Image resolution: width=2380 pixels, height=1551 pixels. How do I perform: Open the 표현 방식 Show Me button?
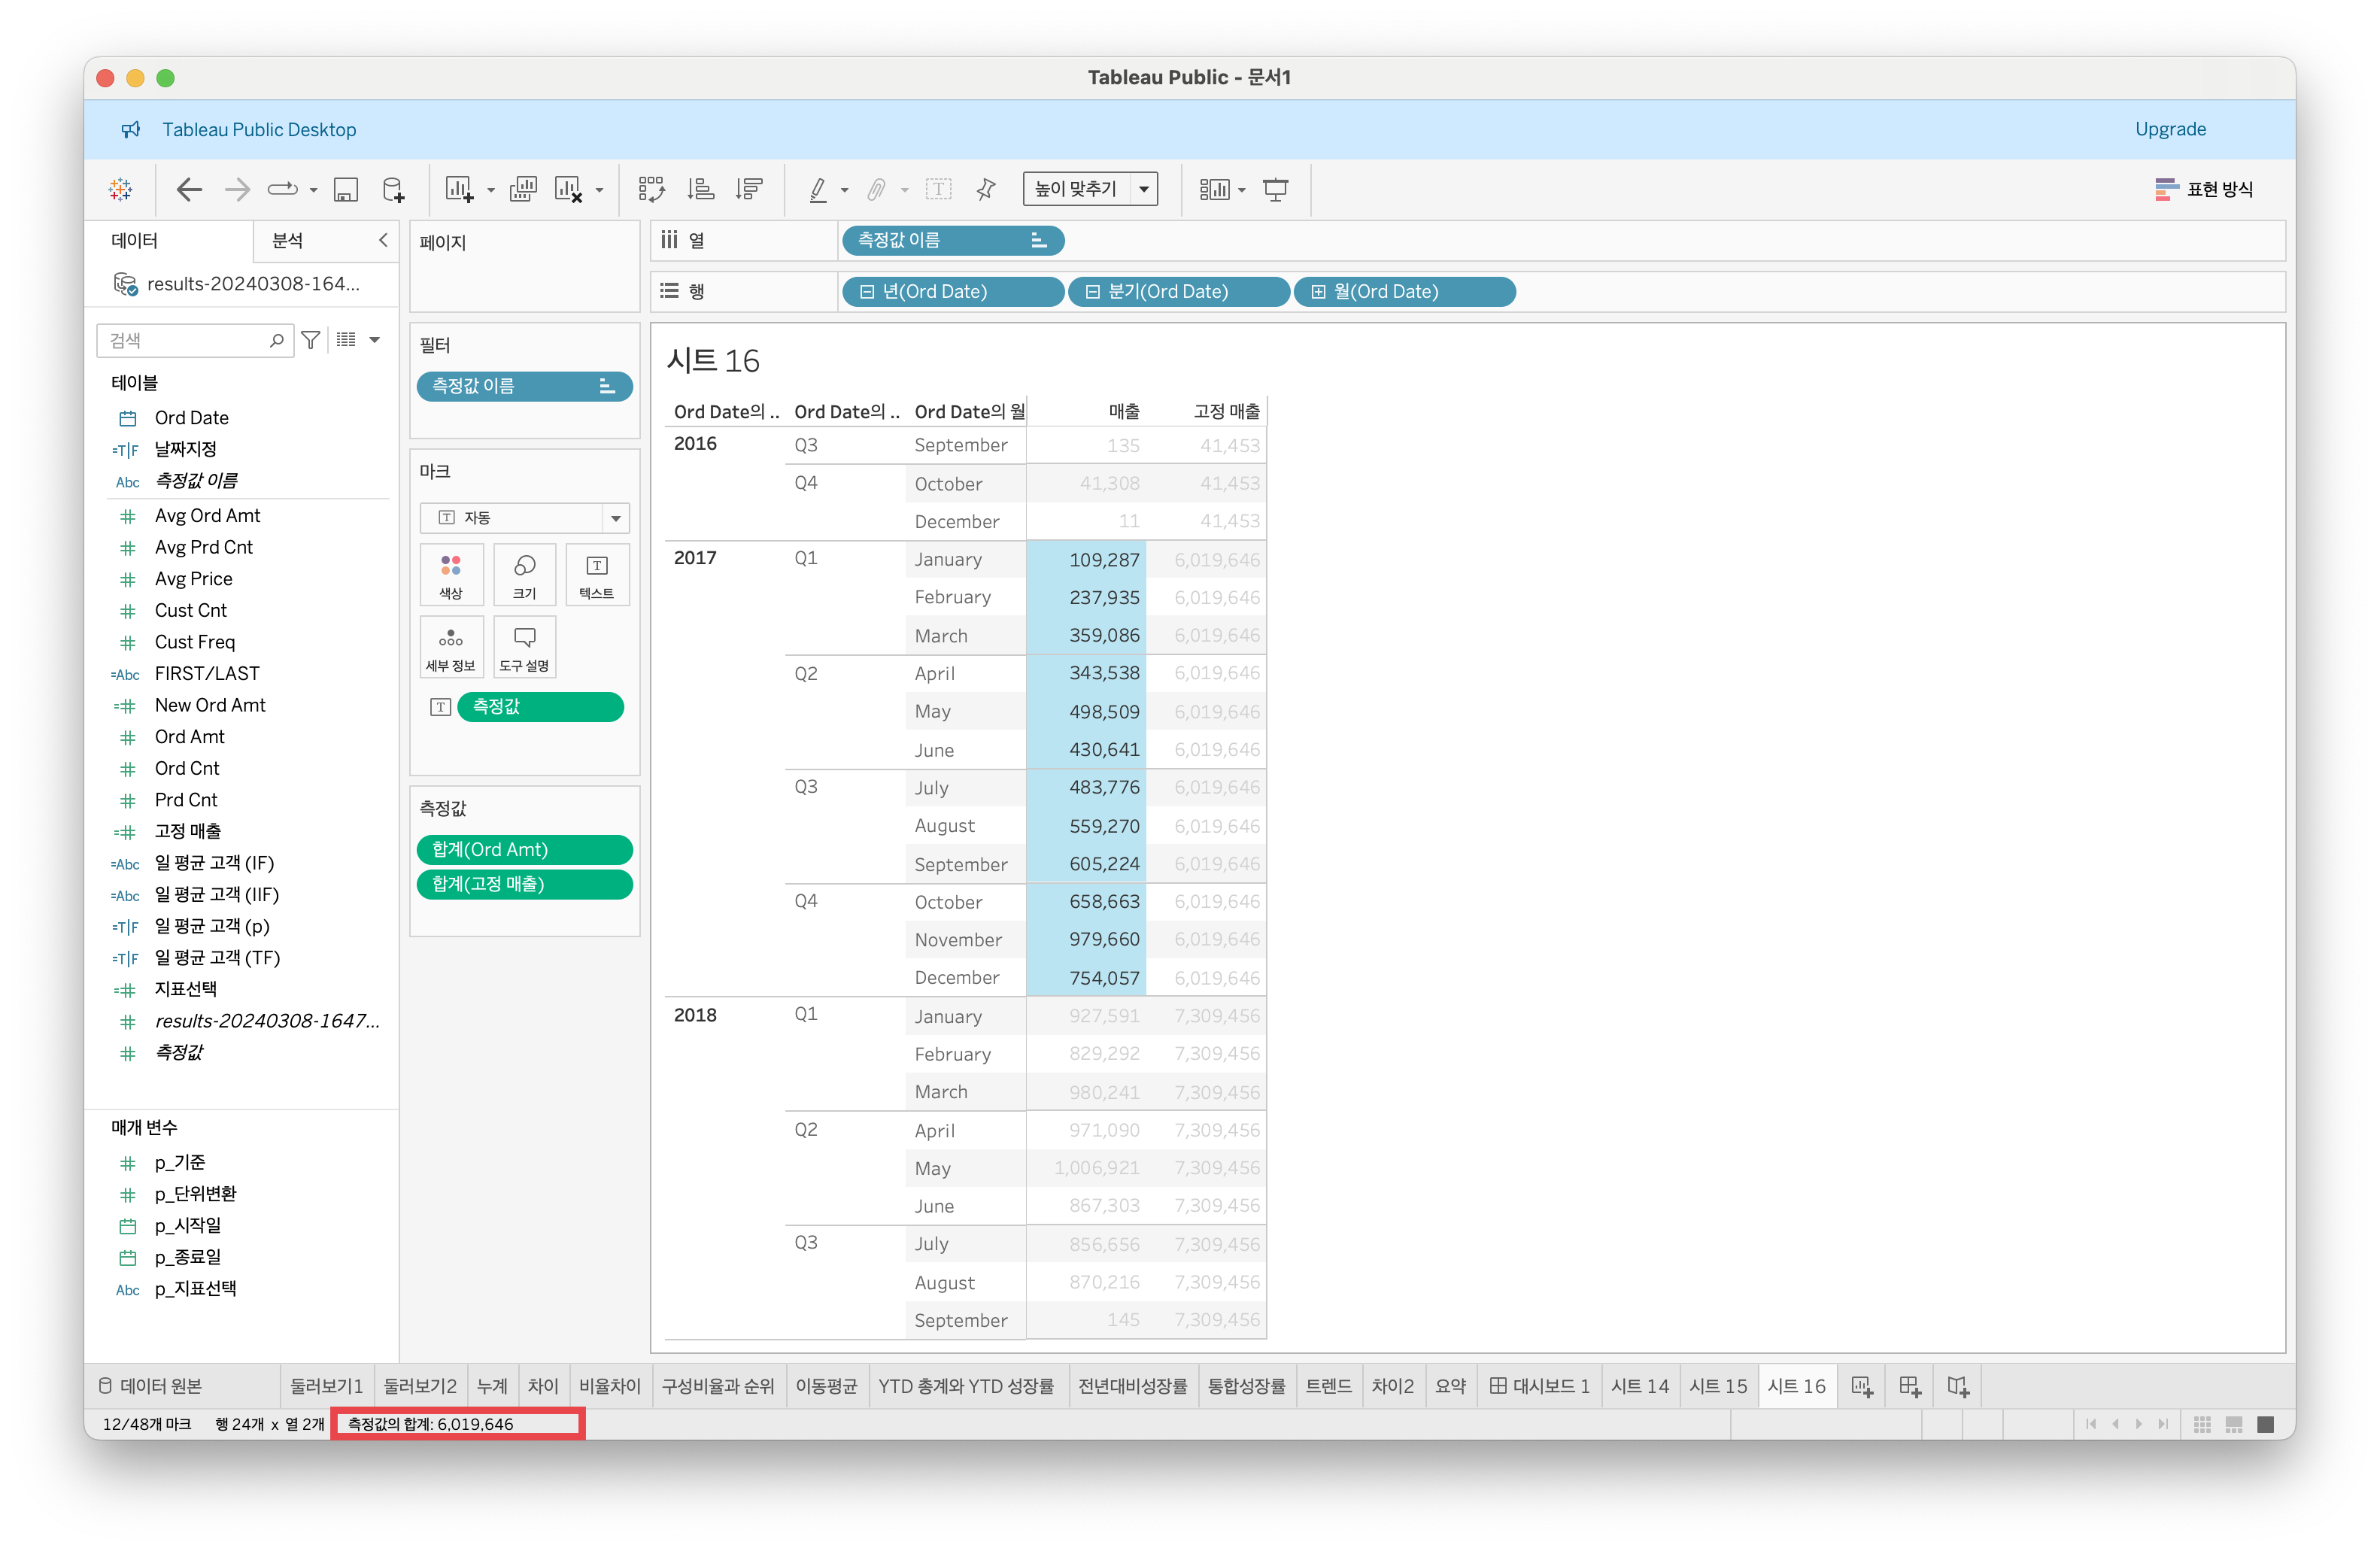[2204, 189]
